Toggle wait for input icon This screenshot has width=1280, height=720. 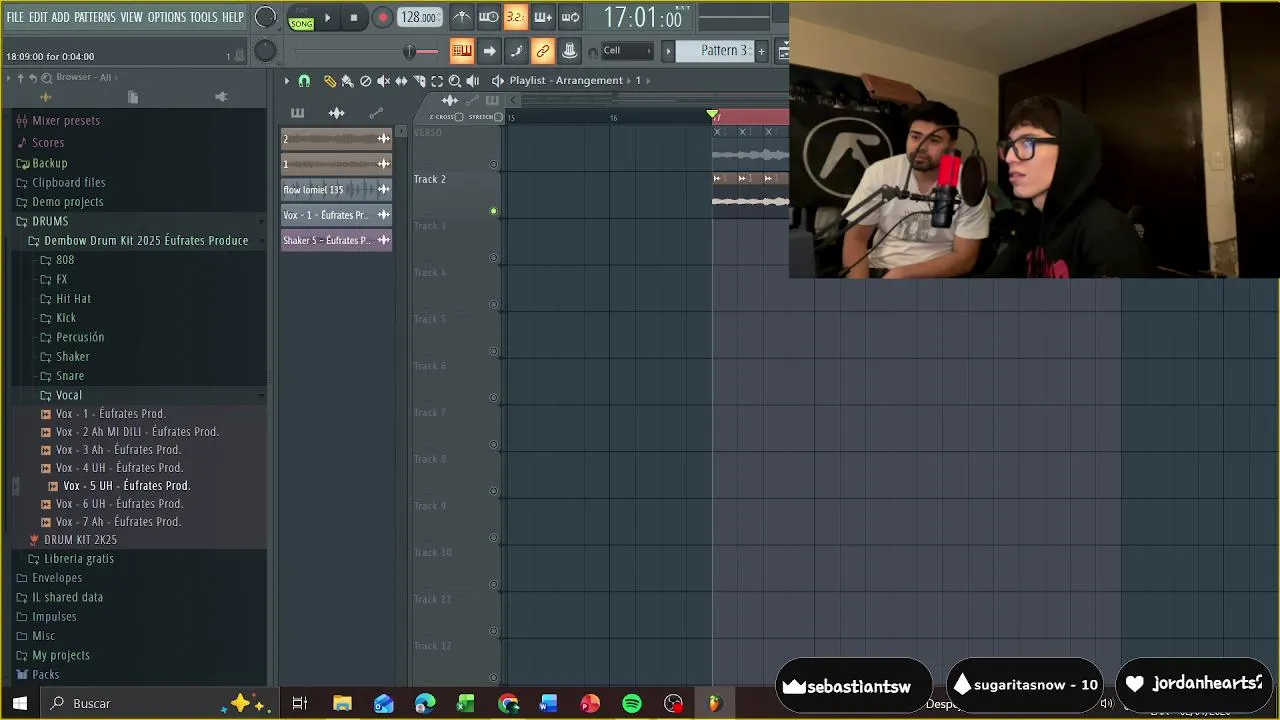pyautogui.click(x=489, y=17)
